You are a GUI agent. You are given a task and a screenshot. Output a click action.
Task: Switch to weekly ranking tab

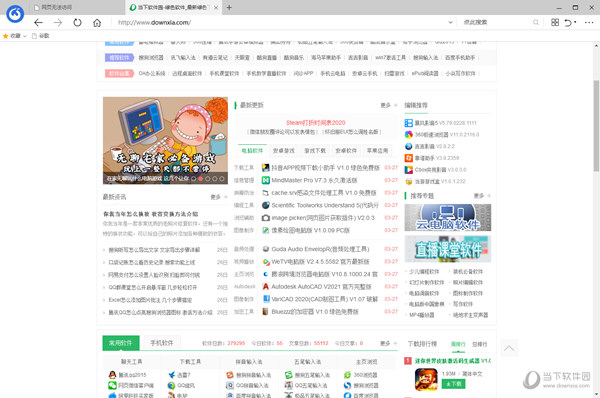[458, 344]
